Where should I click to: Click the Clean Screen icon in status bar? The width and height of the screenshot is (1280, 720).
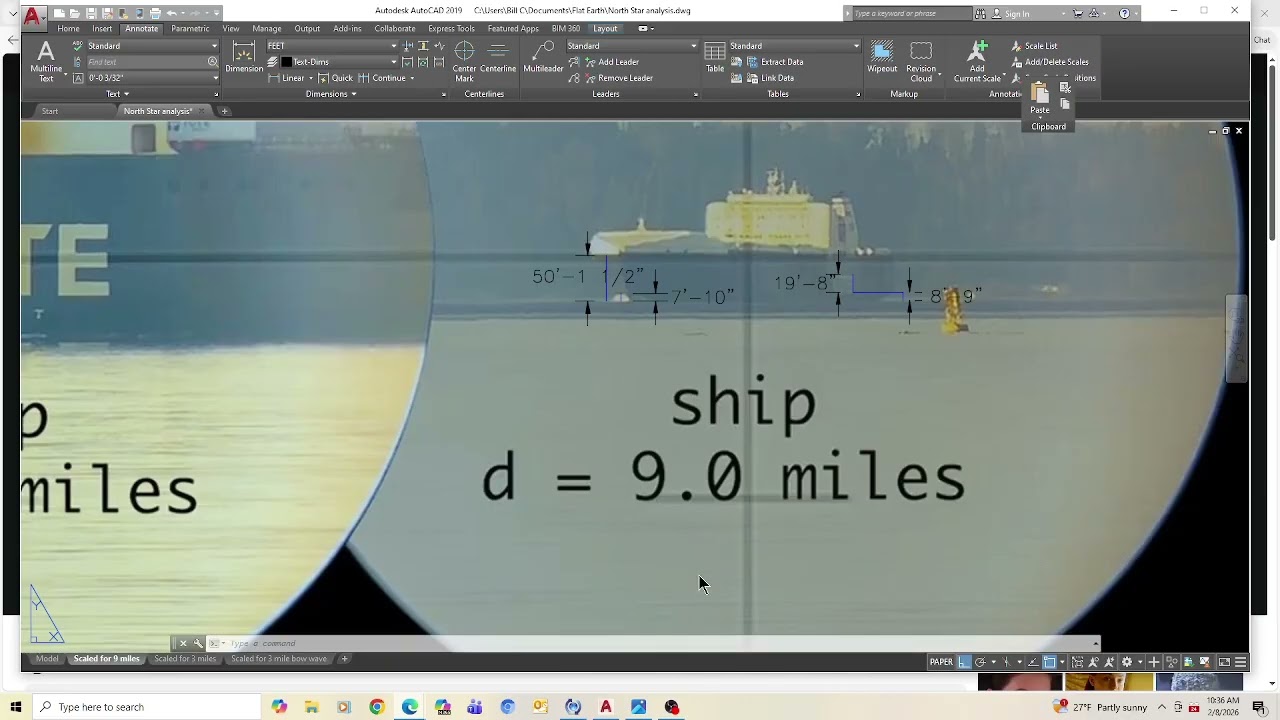1224,662
